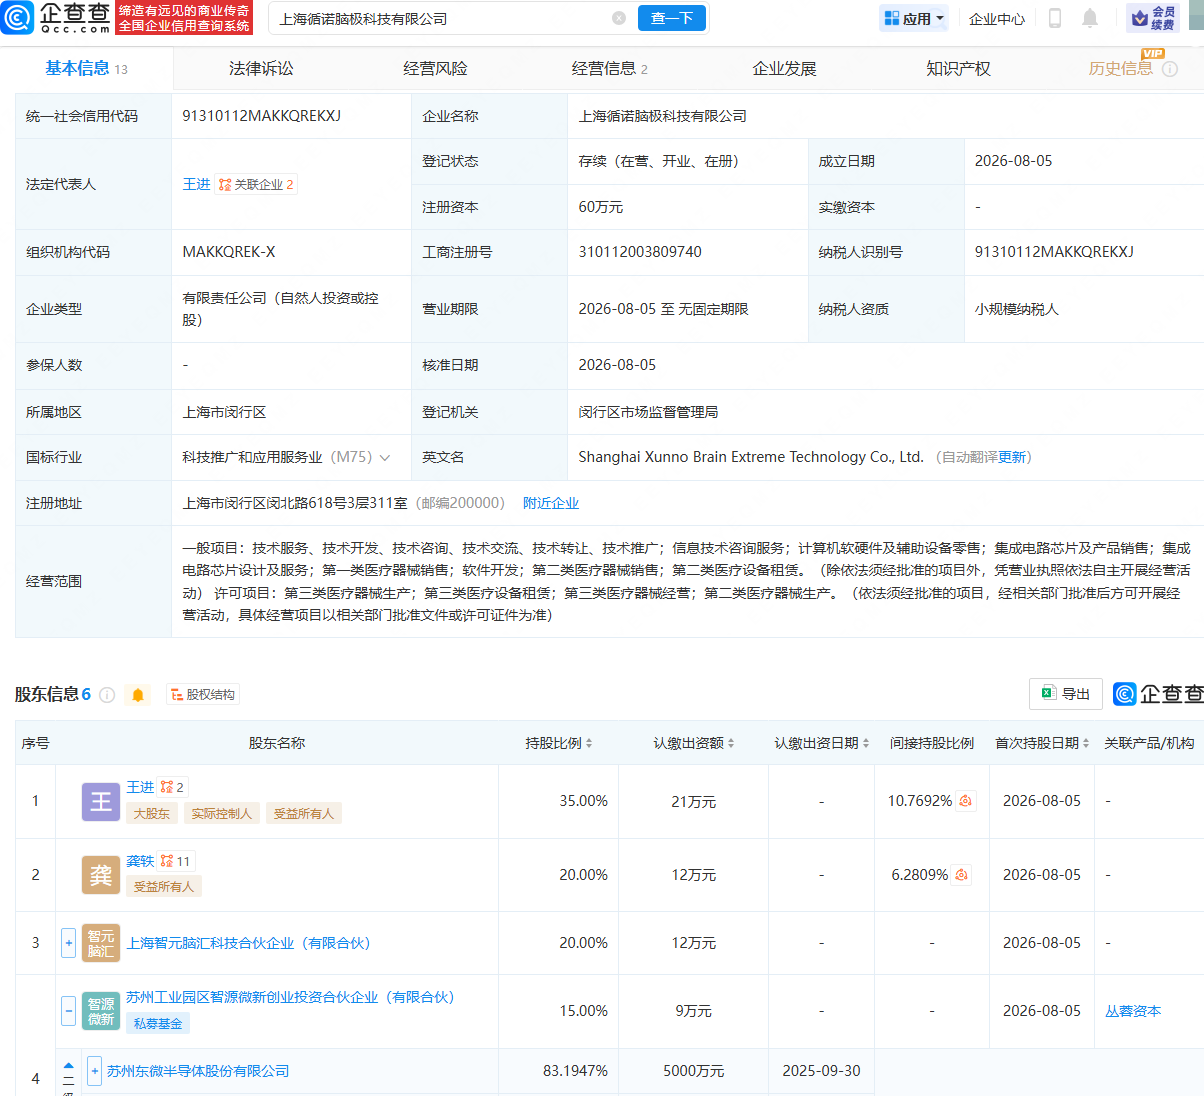Open 王进's avatar in shareholder table
Image resolution: width=1204 pixels, height=1096 pixels.
[101, 802]
